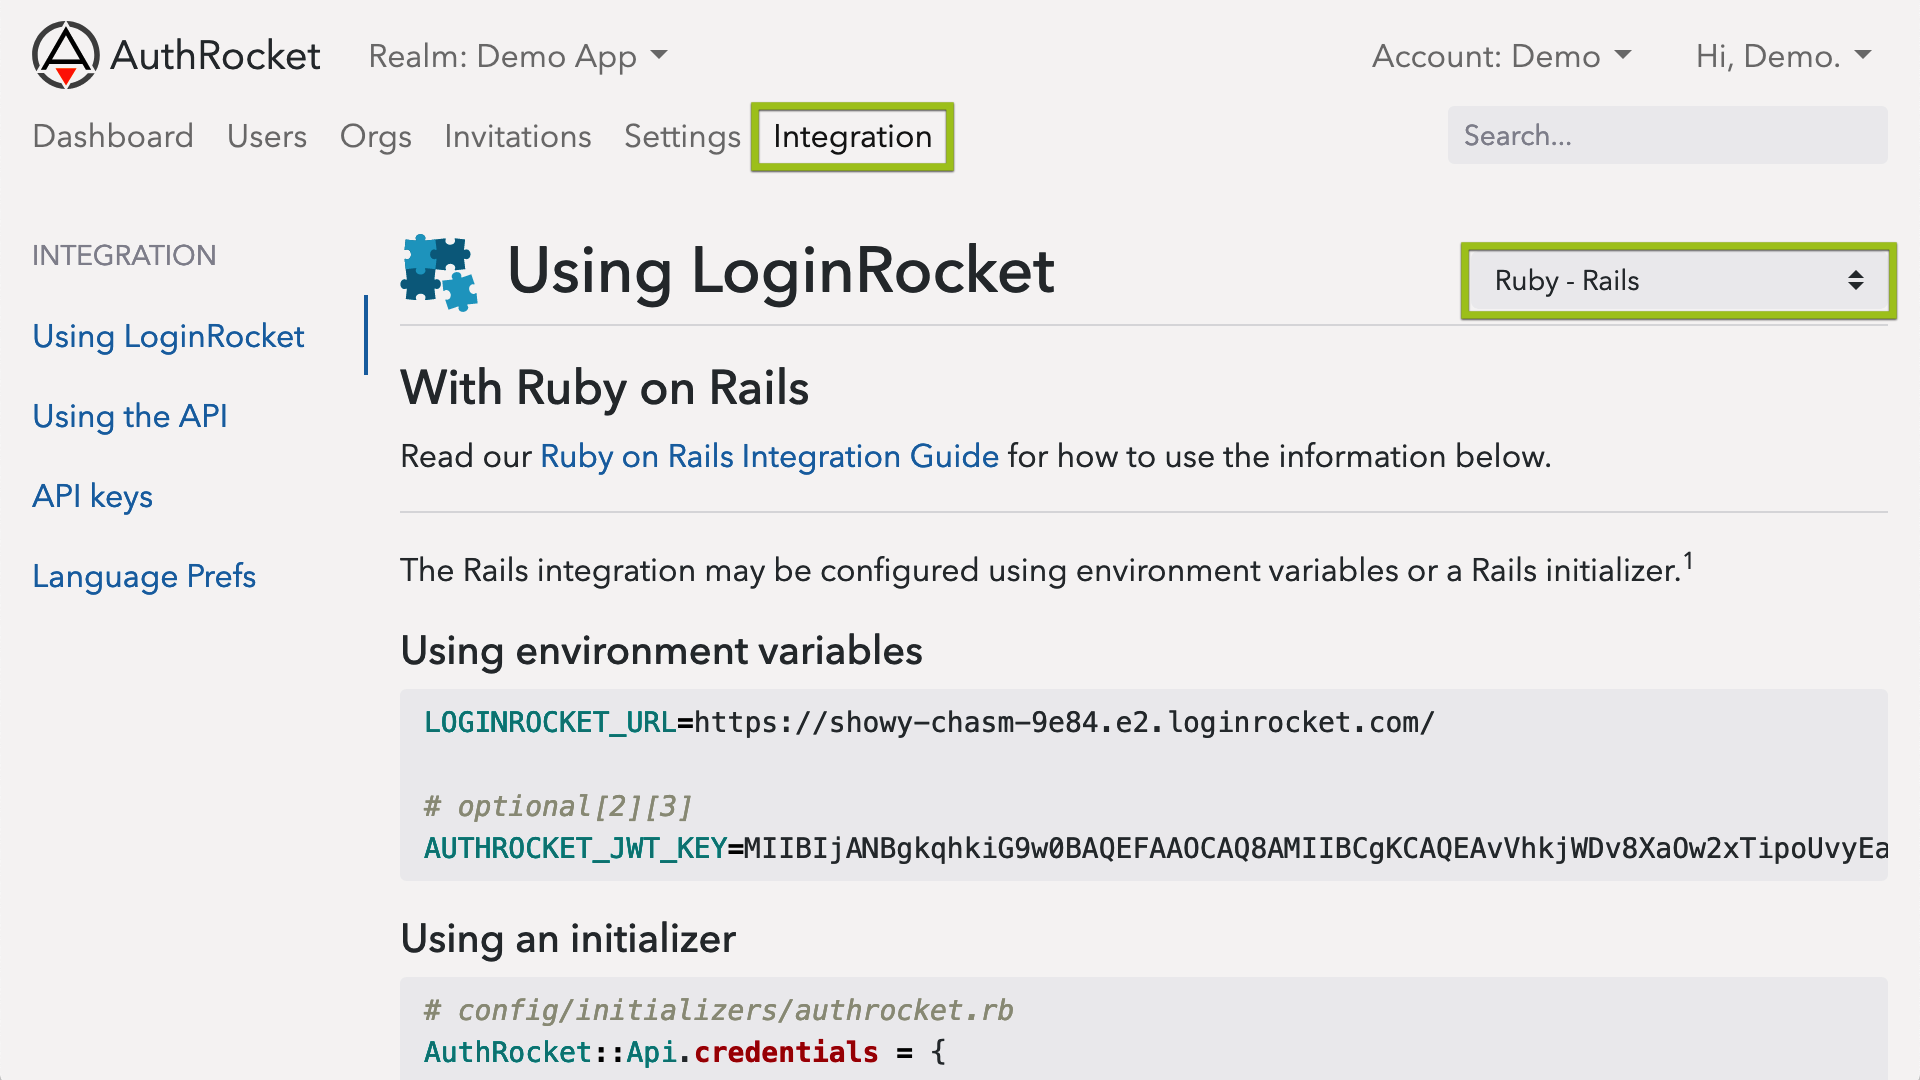Viewport: 1920px width, 1080px height.
Task: Click the AUTHROCKET_JWT_KEY code line
Action: point(1156,848)
